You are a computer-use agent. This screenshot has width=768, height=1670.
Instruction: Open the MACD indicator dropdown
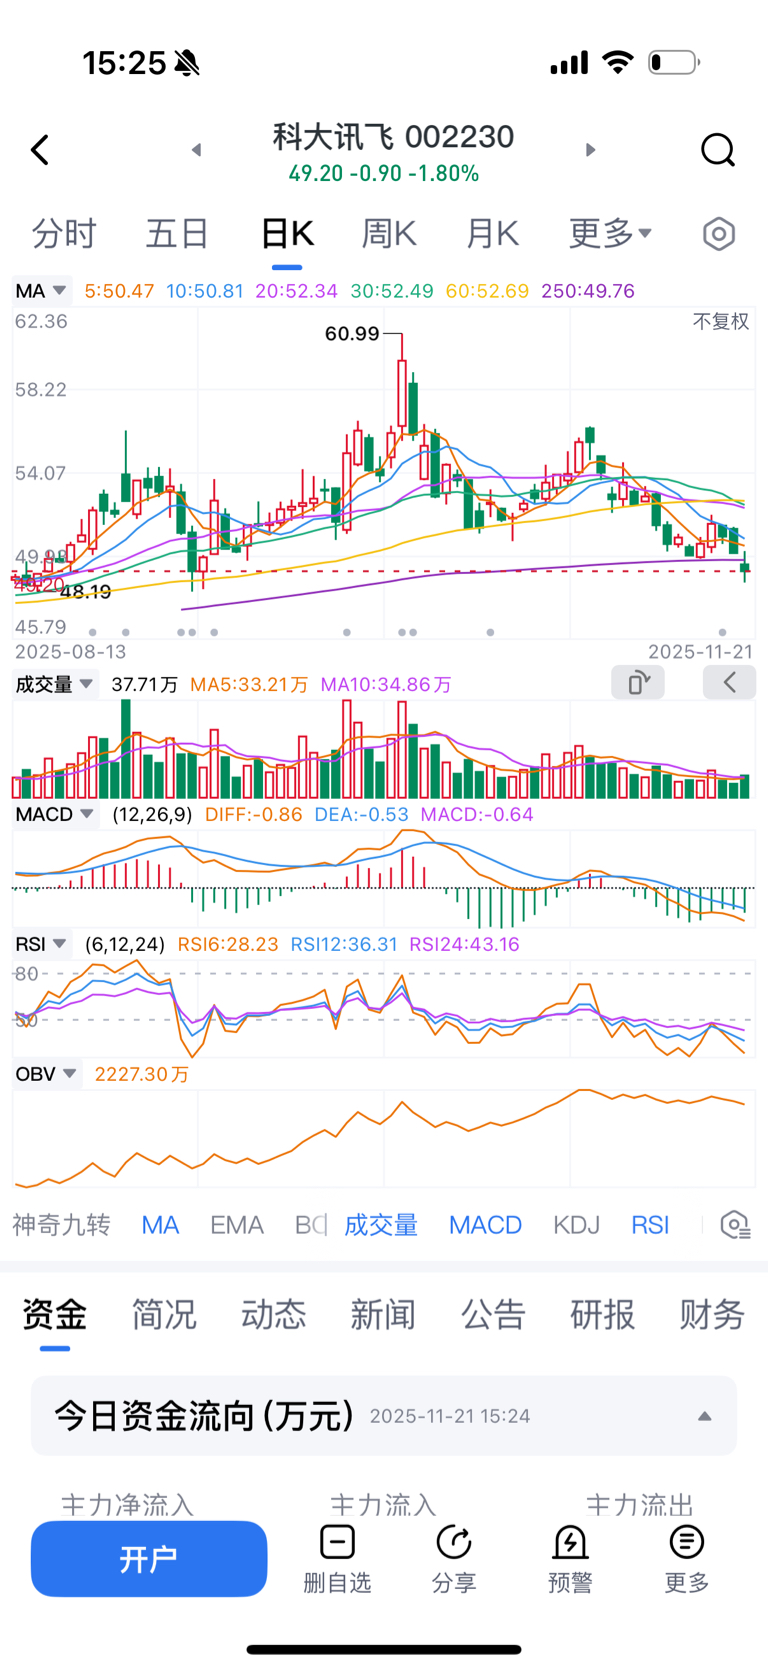[55, 814]
